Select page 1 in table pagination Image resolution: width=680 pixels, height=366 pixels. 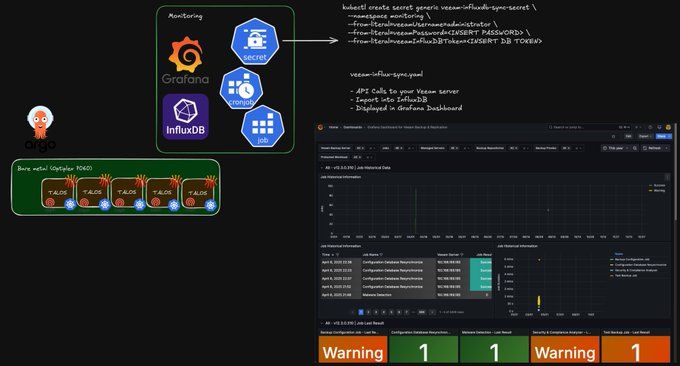point(361,312)
